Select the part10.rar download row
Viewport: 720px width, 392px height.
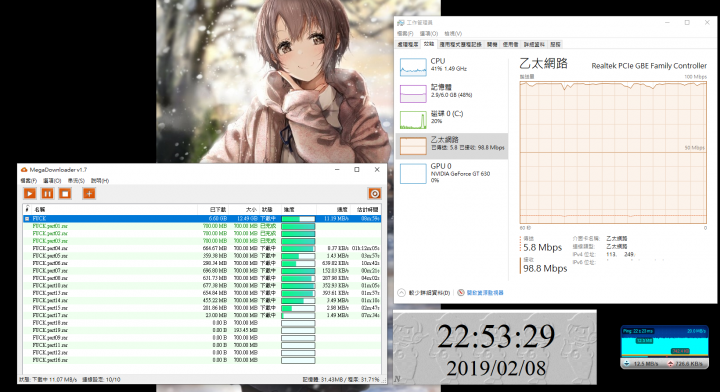click(202, 286)
